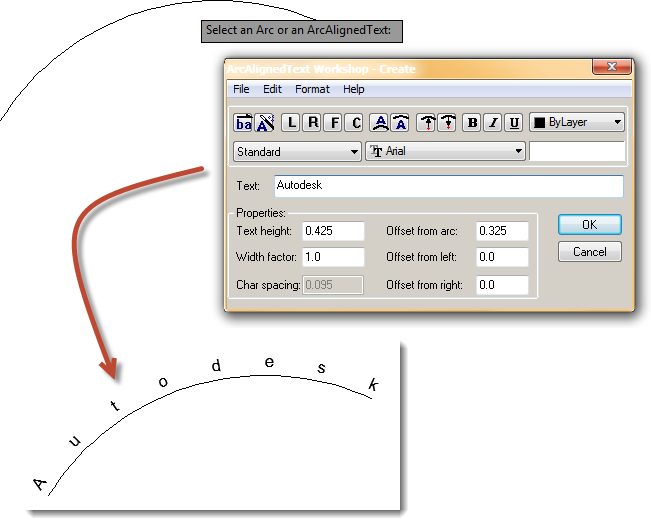
Task: Place text on convex side of arc
Action: point(380,122)
